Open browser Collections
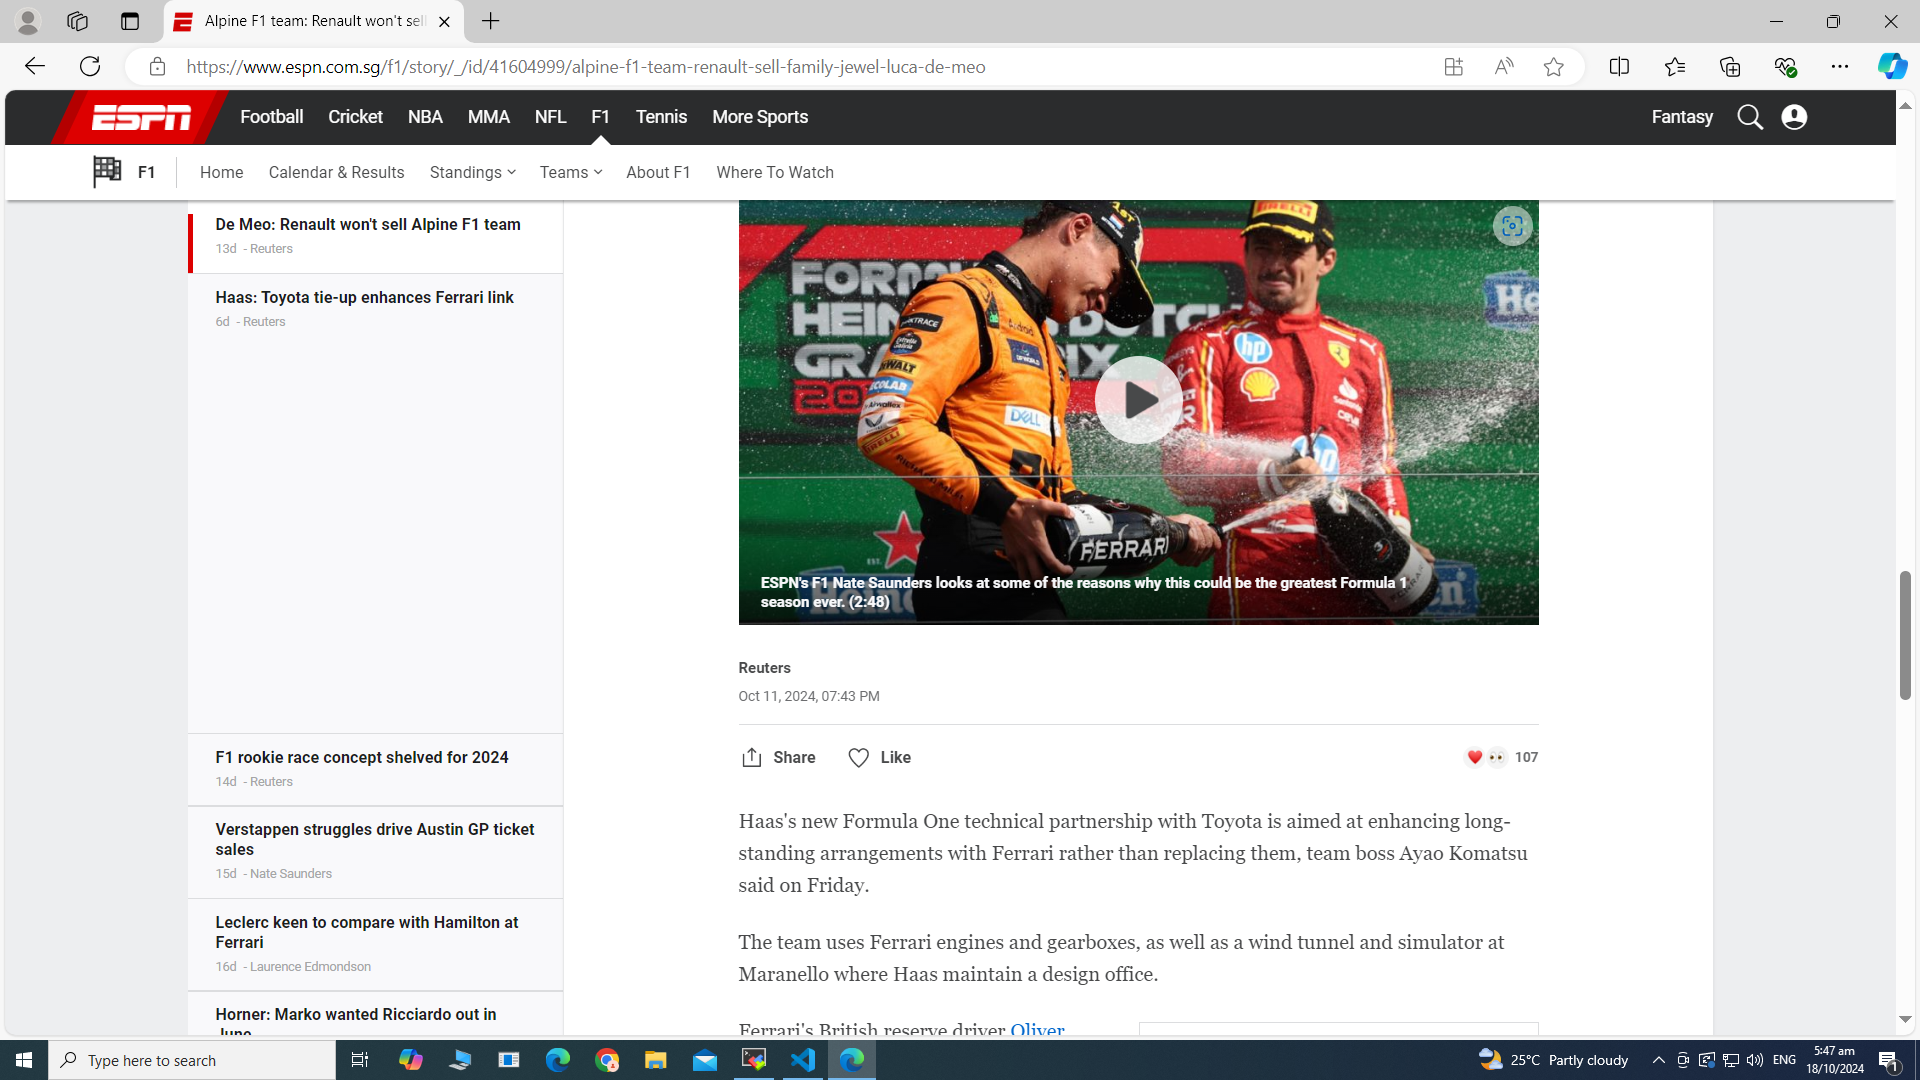The image size is (1920, 1080). click(x=1729, y=67)
